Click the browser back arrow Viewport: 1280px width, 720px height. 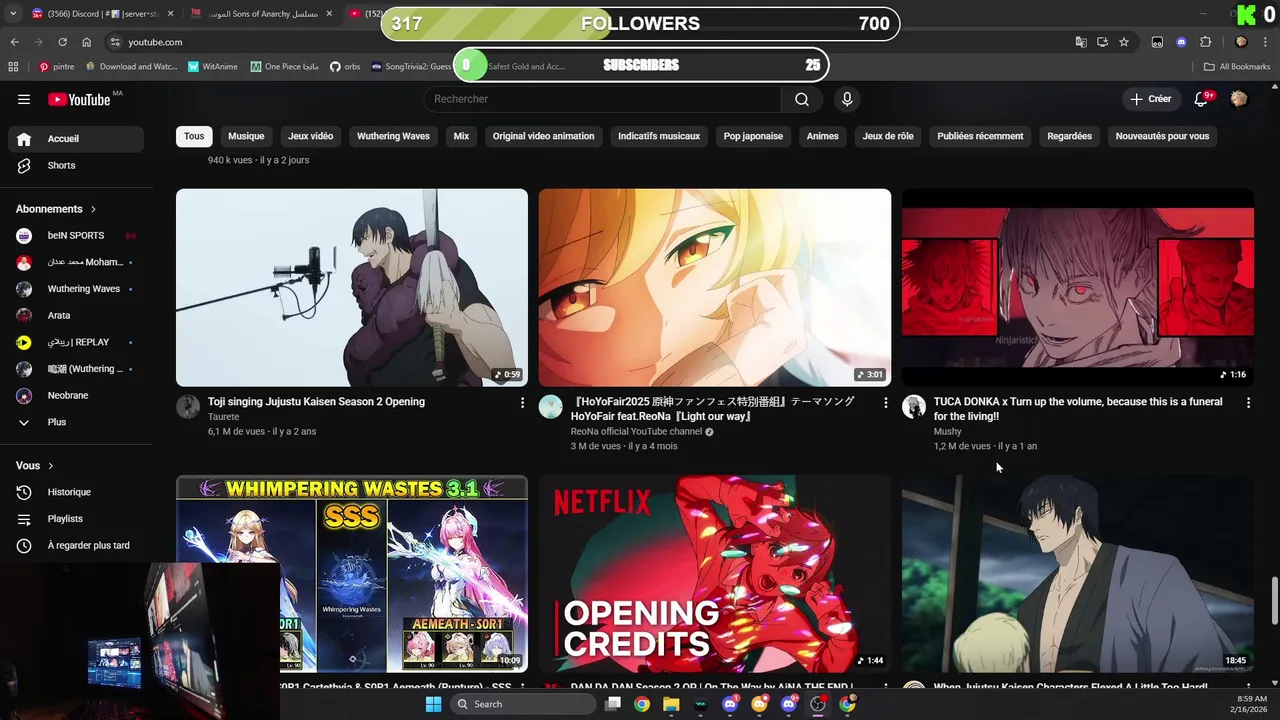(15, 42)
